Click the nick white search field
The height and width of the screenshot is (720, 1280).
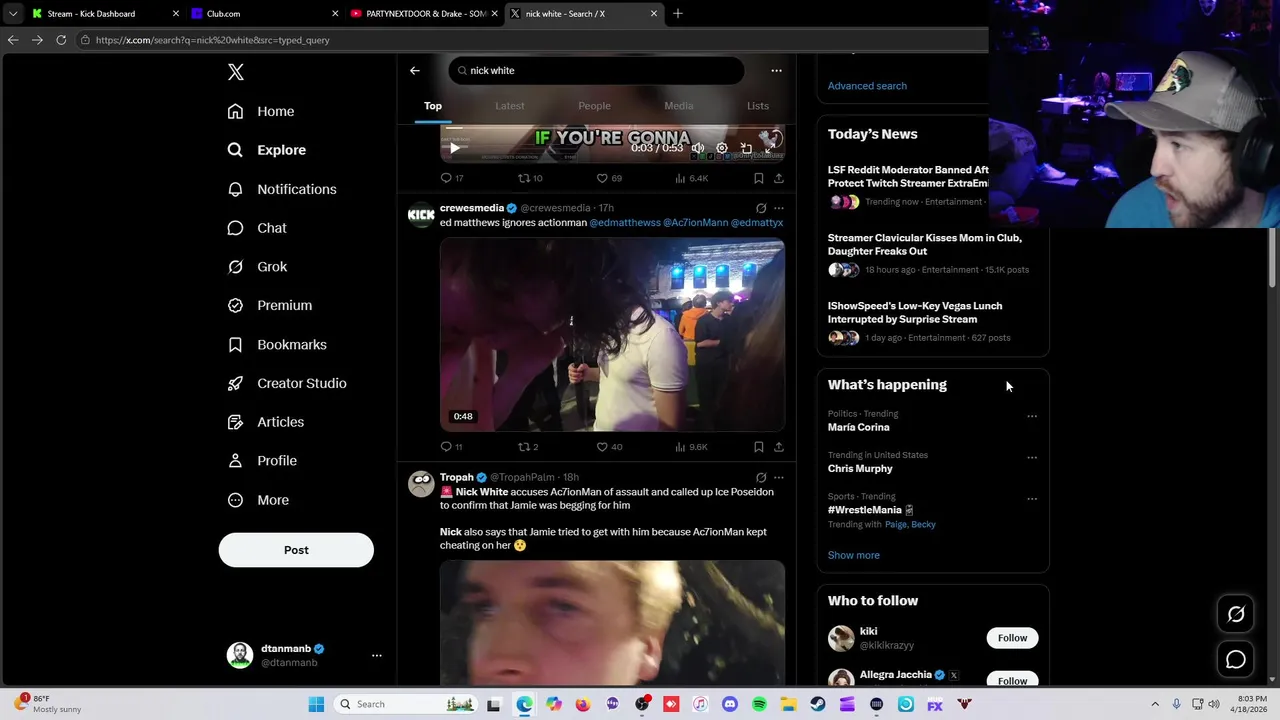596,70
